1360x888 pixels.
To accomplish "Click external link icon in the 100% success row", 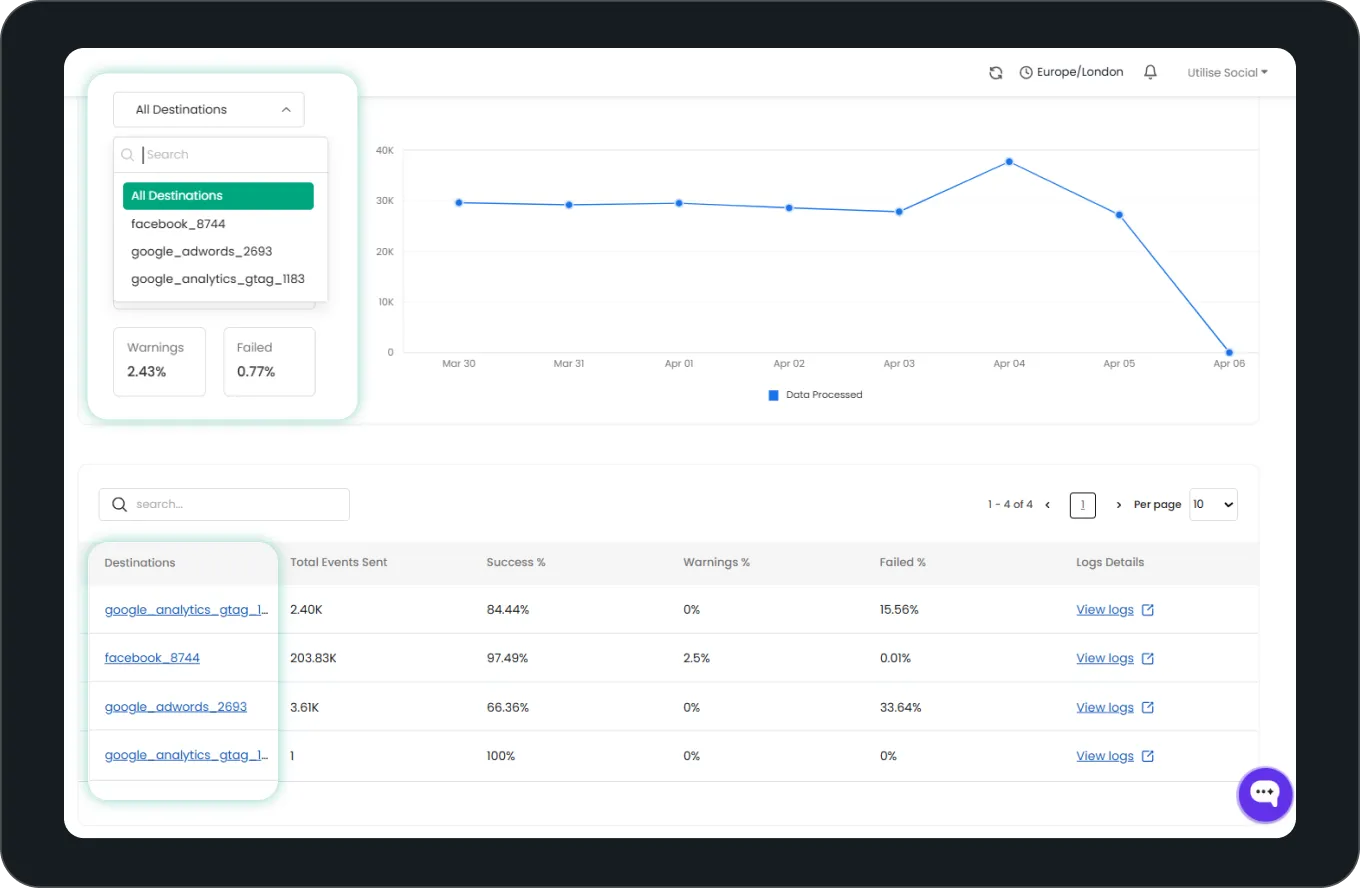I will [x=1148, y=756].
